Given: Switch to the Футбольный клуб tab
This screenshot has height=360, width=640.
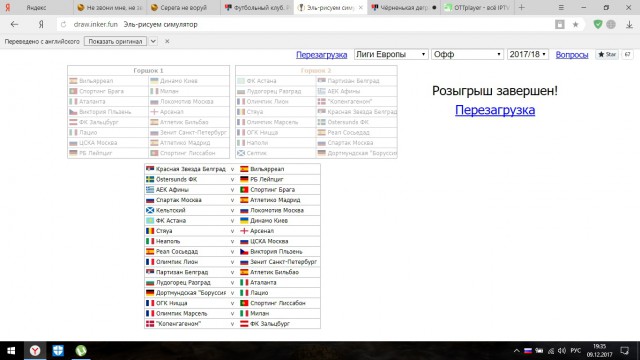Looking at the screenshot, I should coord(257,7).
